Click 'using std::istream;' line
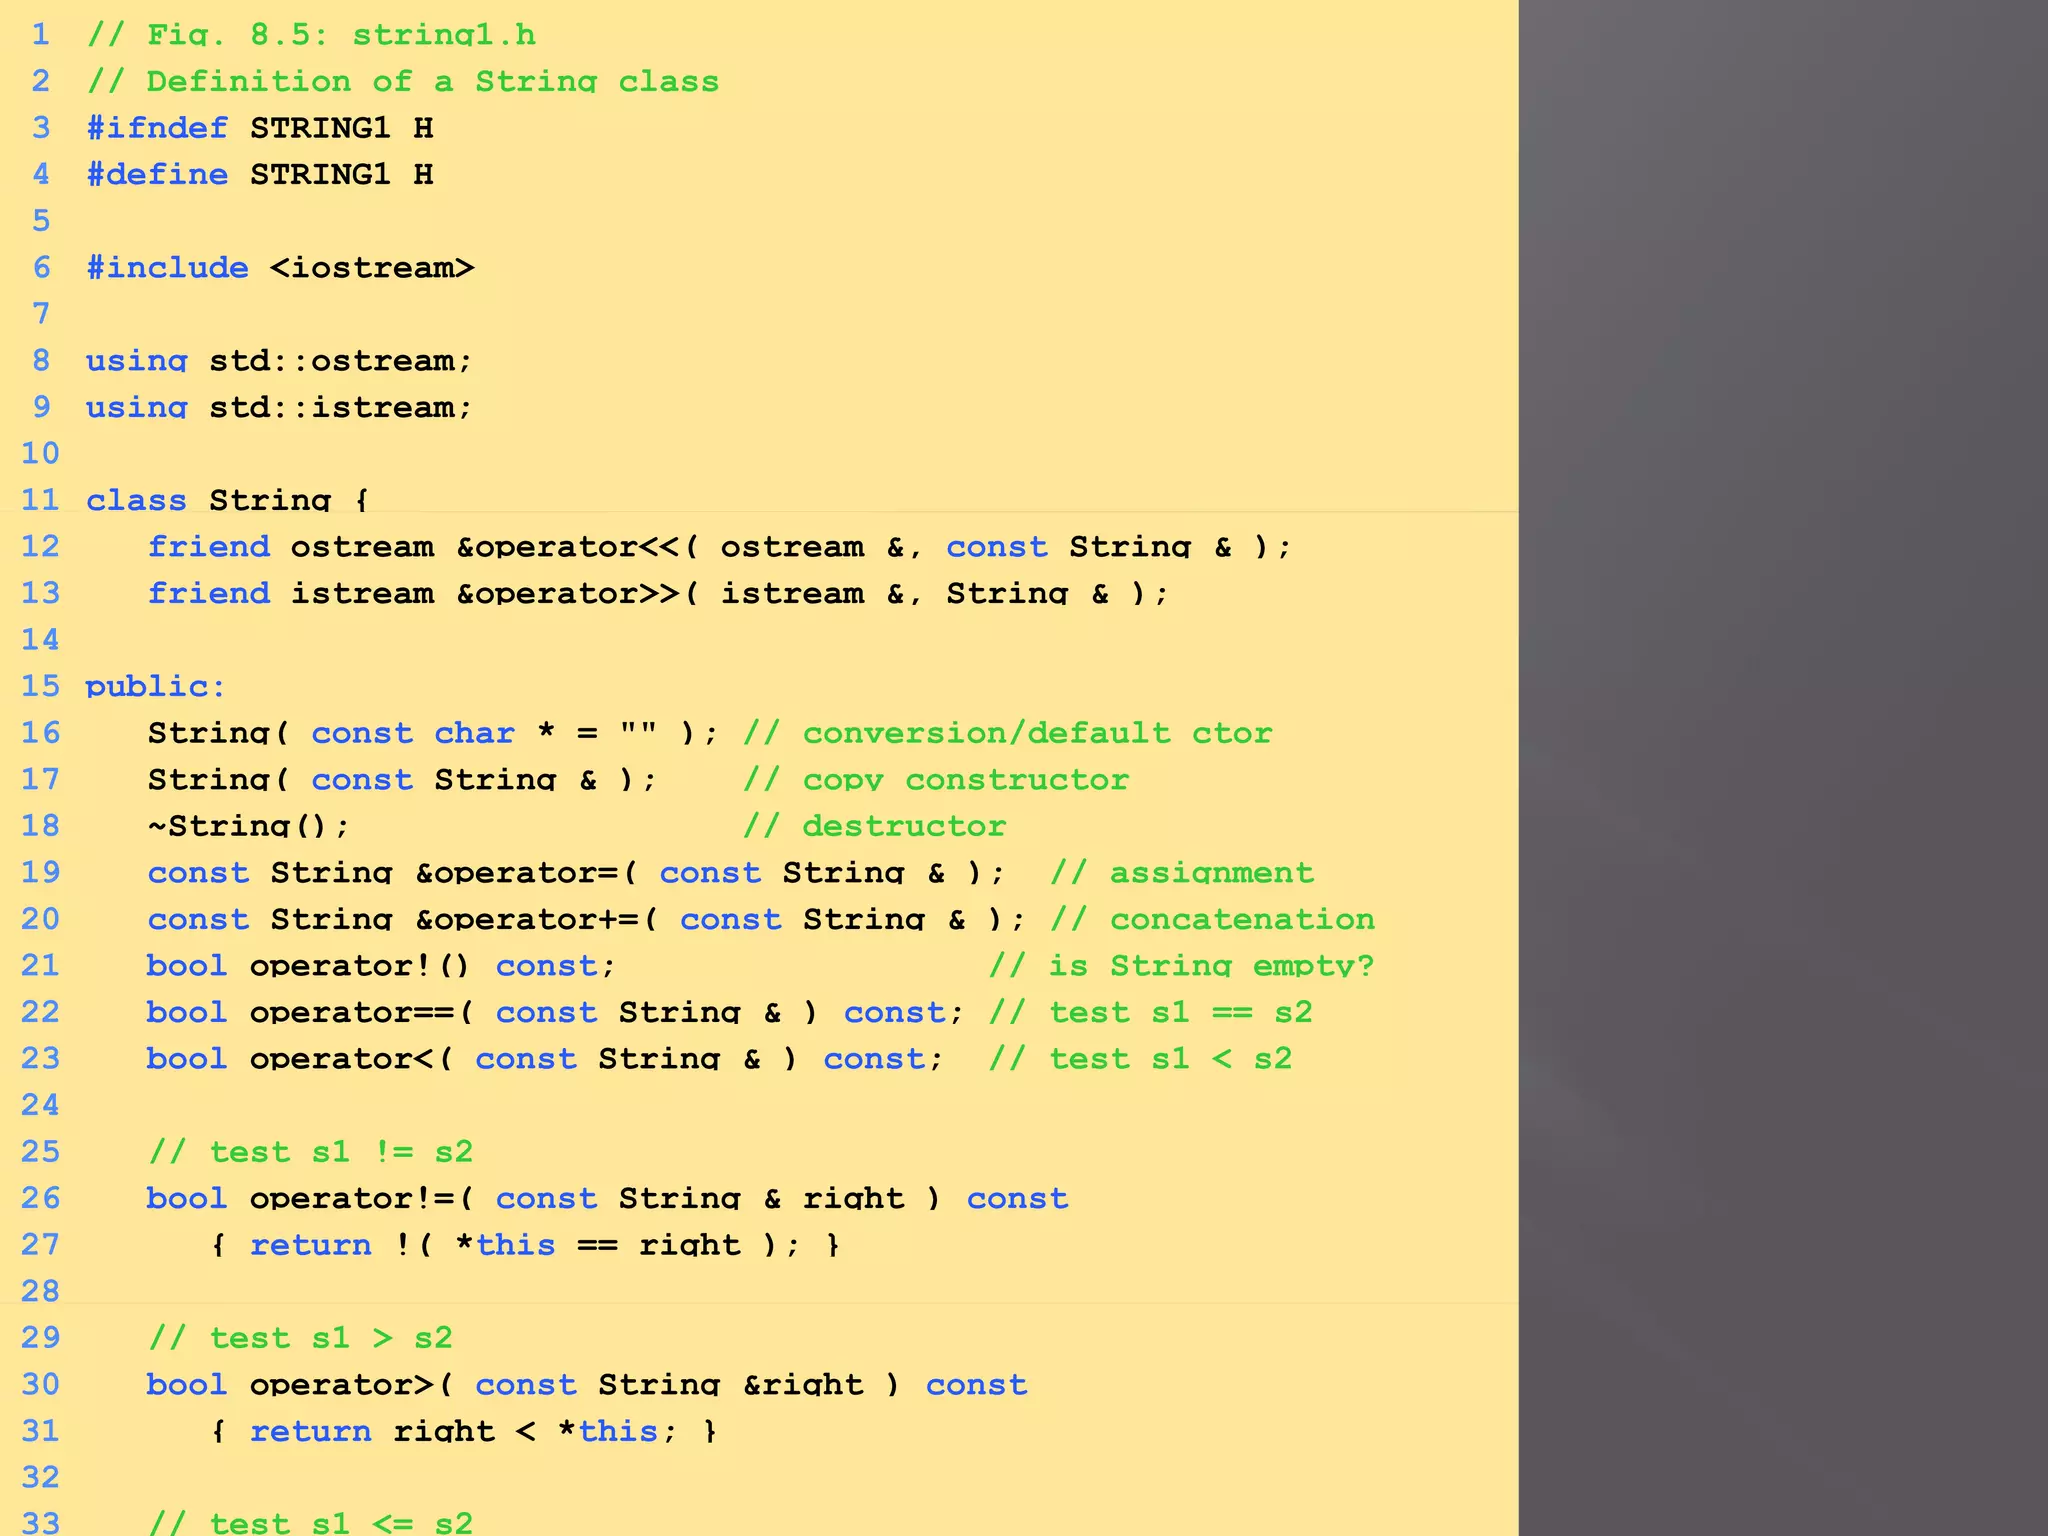 [279, 407]
